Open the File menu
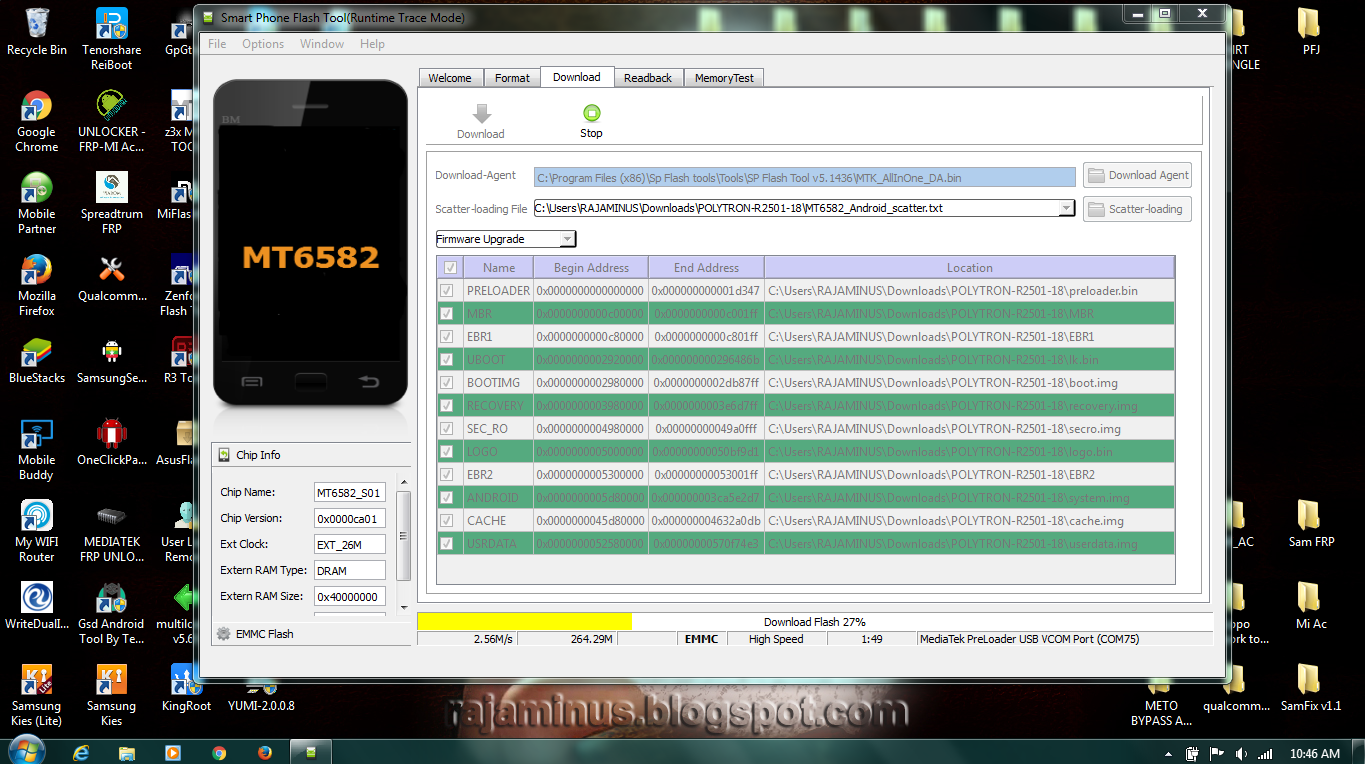The height and width of the screenshot is (764, 1365). click(217, 44)
